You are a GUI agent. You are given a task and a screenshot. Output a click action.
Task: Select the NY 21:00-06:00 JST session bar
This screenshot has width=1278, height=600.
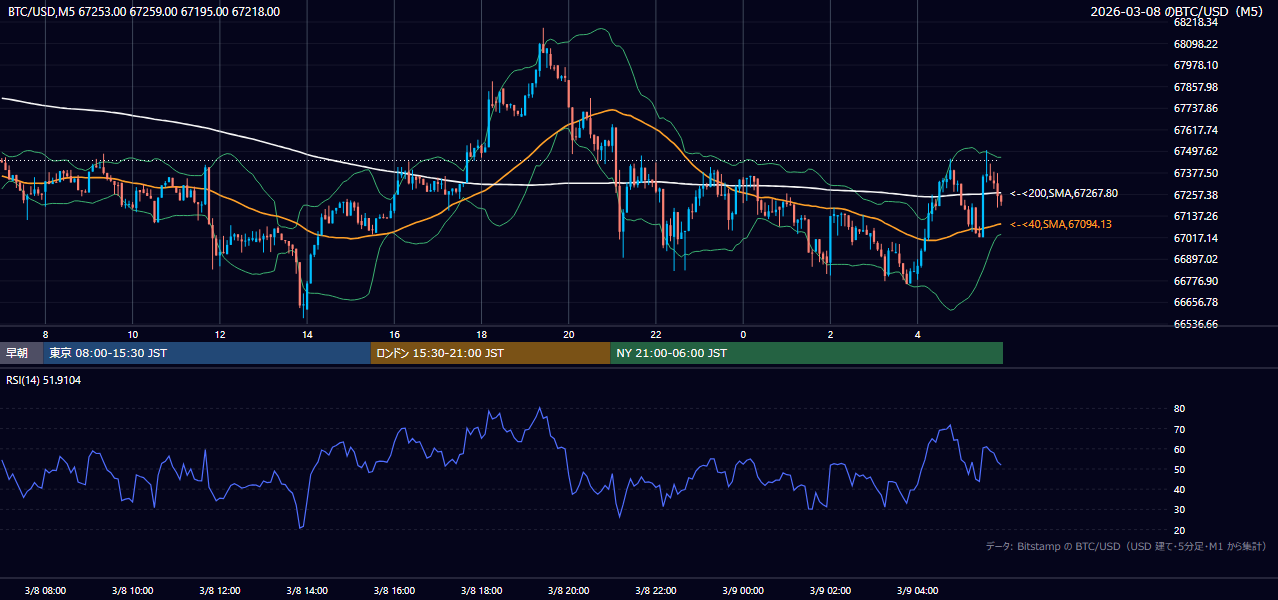(806, 353)
